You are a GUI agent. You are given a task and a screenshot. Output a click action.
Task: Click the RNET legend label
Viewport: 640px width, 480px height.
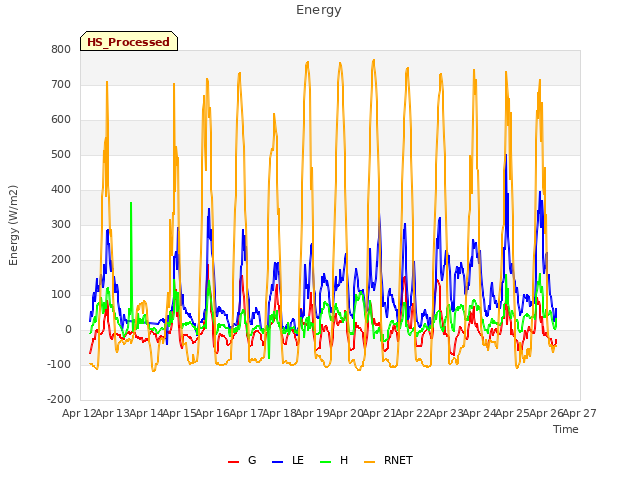[x=398, y=460]
